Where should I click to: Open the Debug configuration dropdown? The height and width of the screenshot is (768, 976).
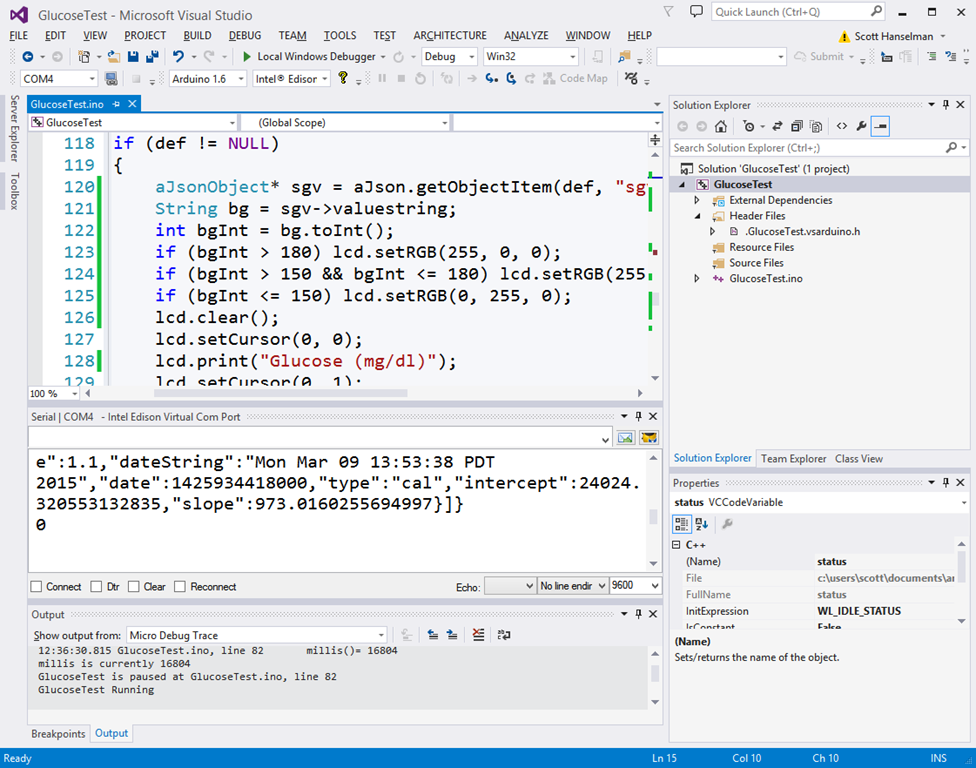(x=472, y=57)
